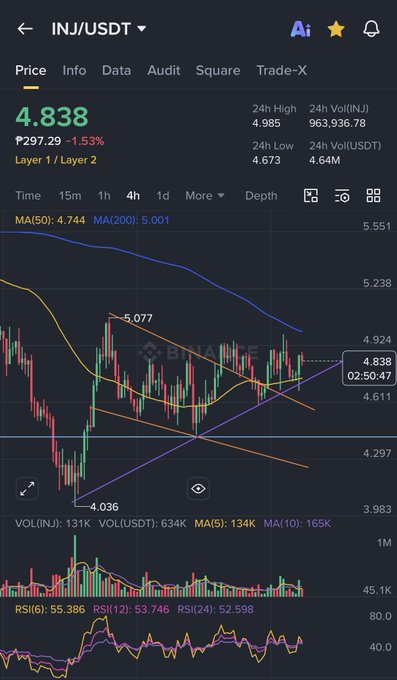Viewport: 397px width, 680px height.
Task: Tap the ₱297.29 converted price
Action: 38,141
